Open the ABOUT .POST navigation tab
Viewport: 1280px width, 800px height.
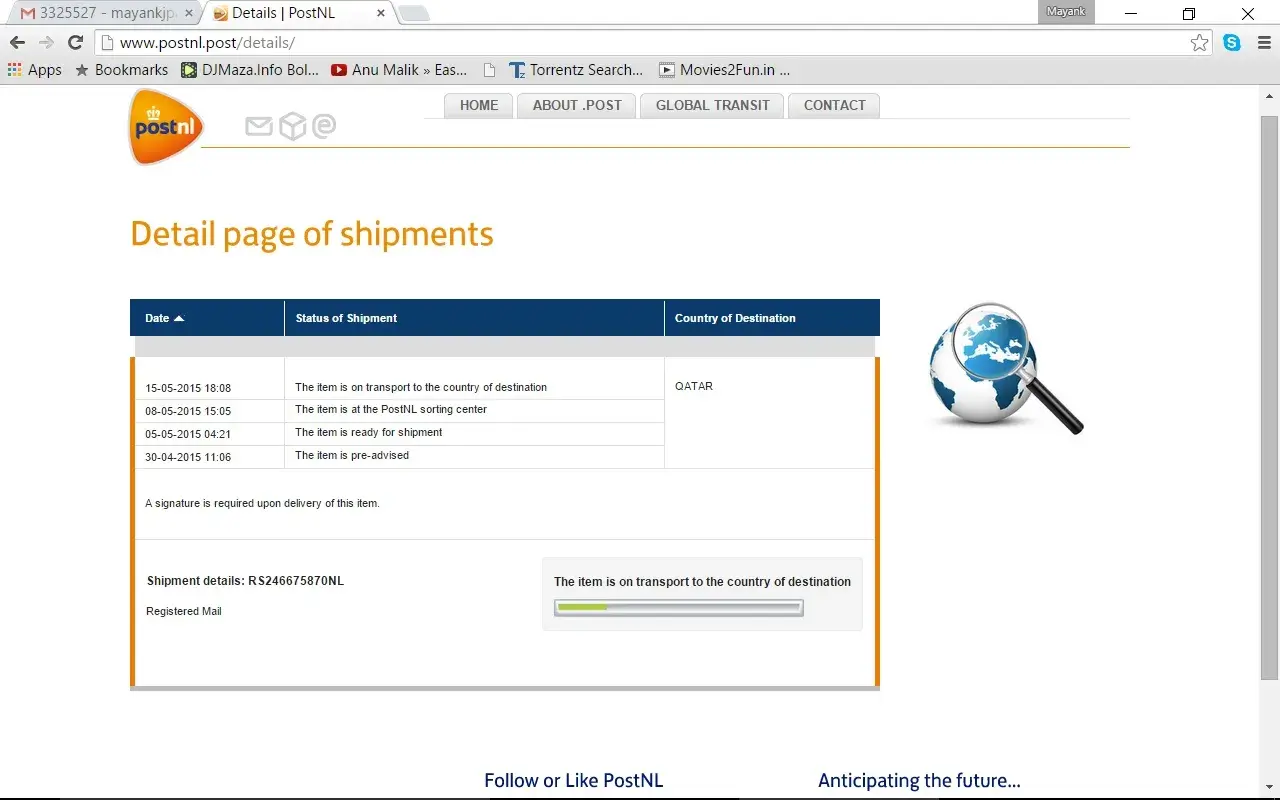[577, 105]
